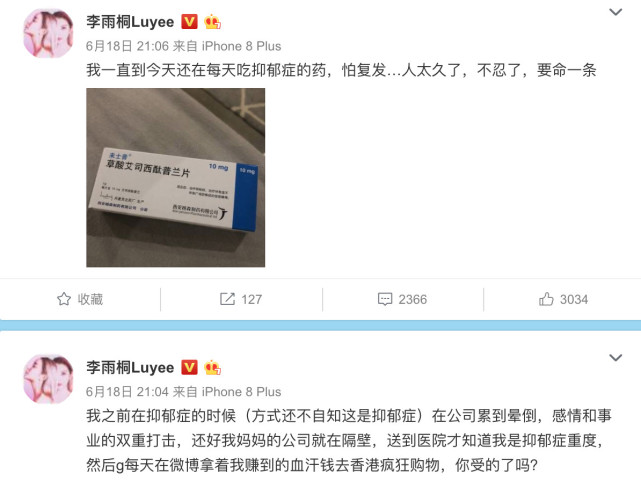The image size is (641, 481).
Task: Click the favorite star icon (收藏)
Action: click(x=64, y=299)
